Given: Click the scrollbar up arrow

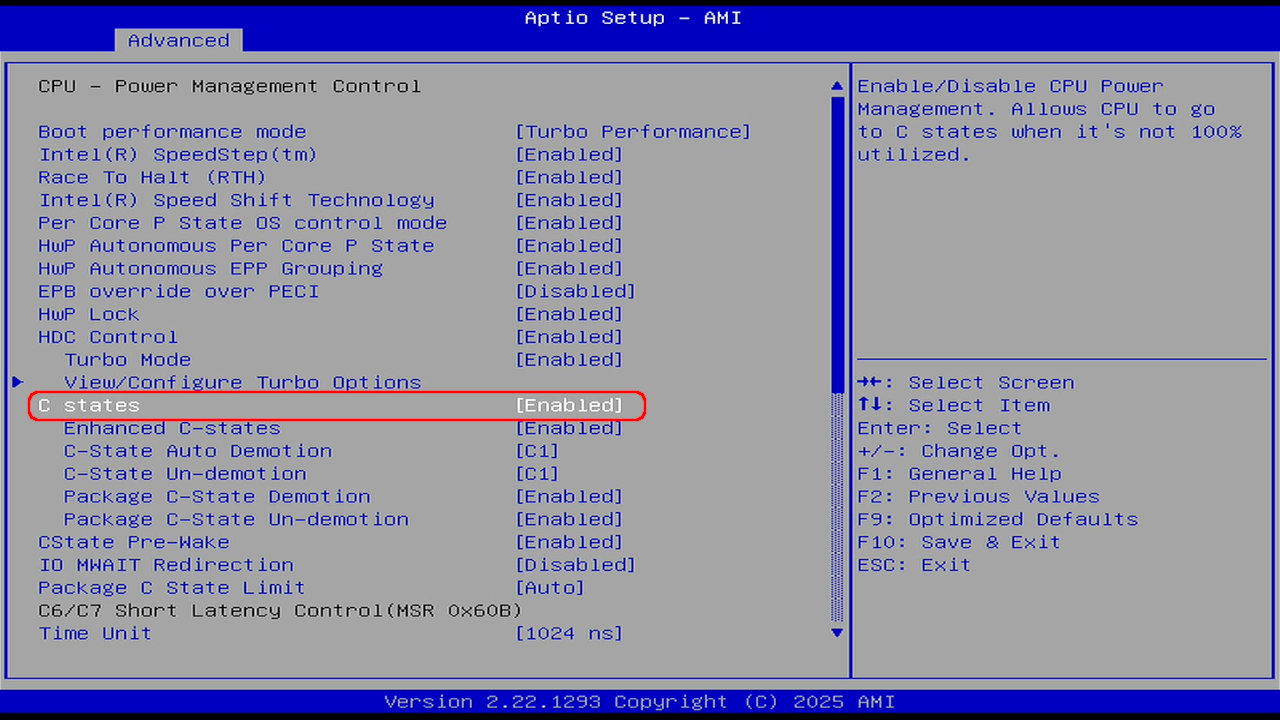Looking at the screenshot, I should tap(837, 87).
